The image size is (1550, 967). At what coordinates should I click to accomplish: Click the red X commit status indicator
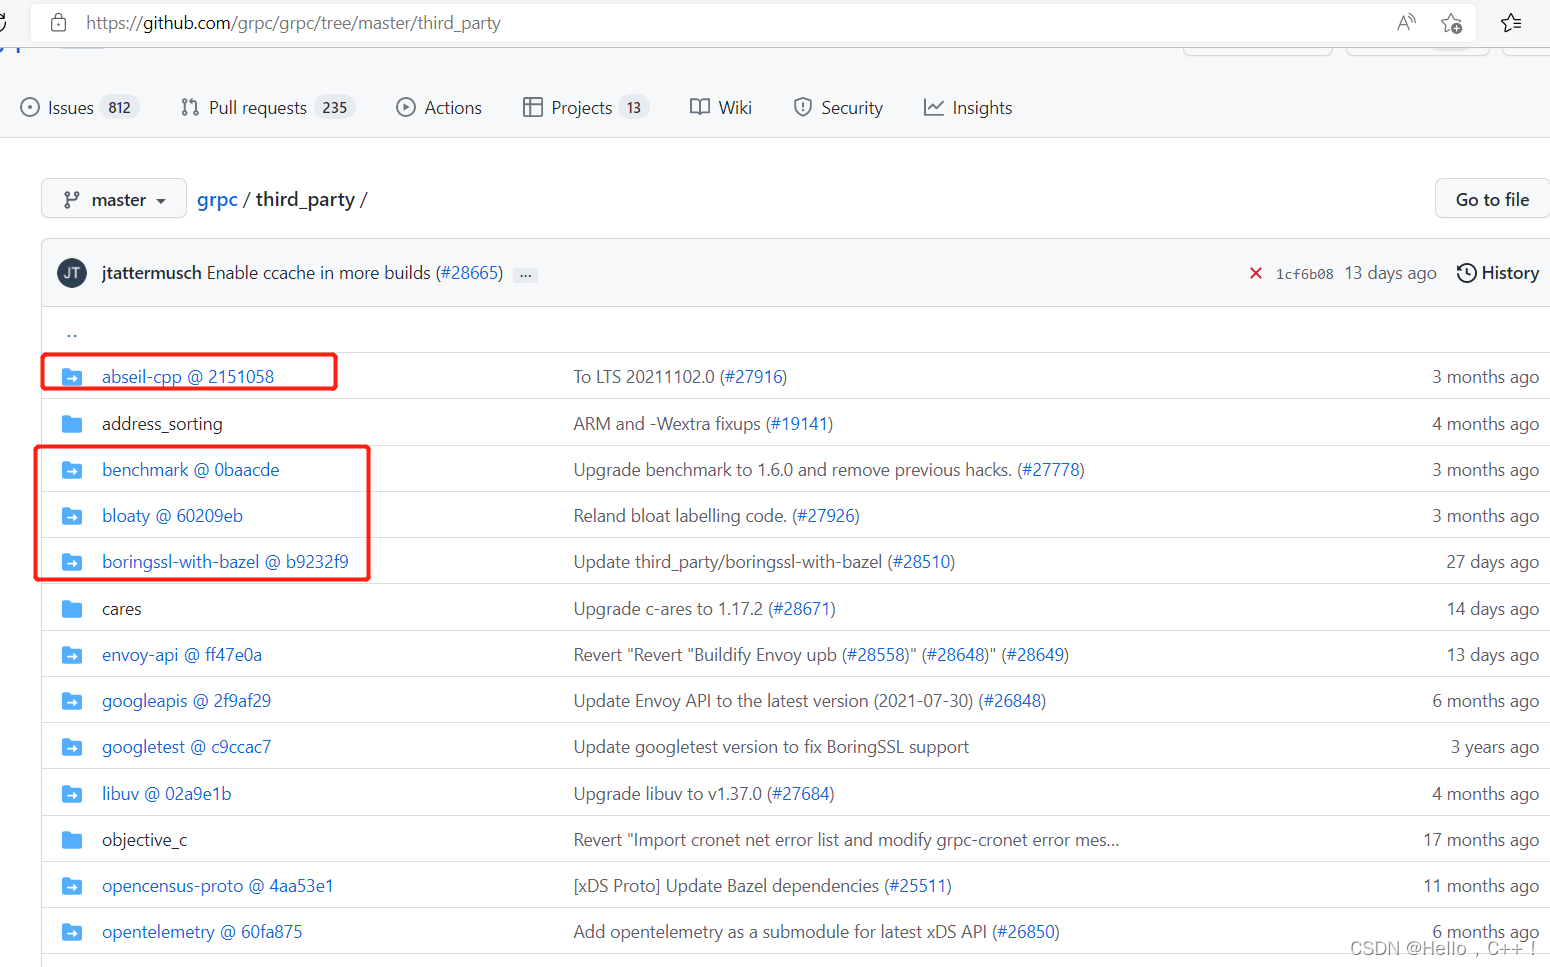tap(1256, 272)
